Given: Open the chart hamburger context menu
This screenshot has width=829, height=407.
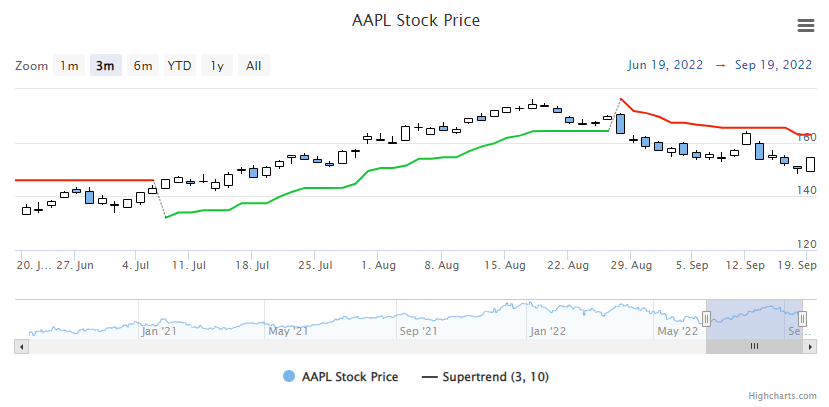Looking at the screenshot, I should tap(805, 25).
